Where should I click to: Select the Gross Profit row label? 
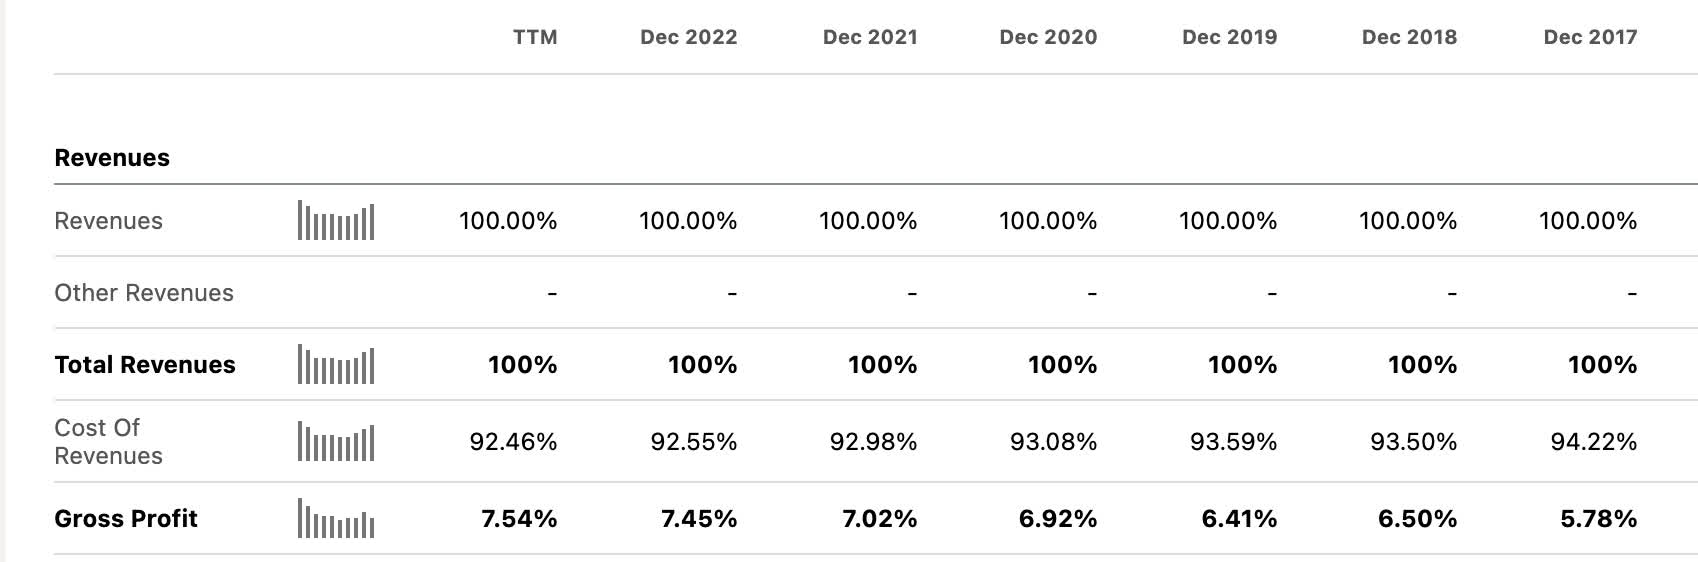tap(126, 519)
